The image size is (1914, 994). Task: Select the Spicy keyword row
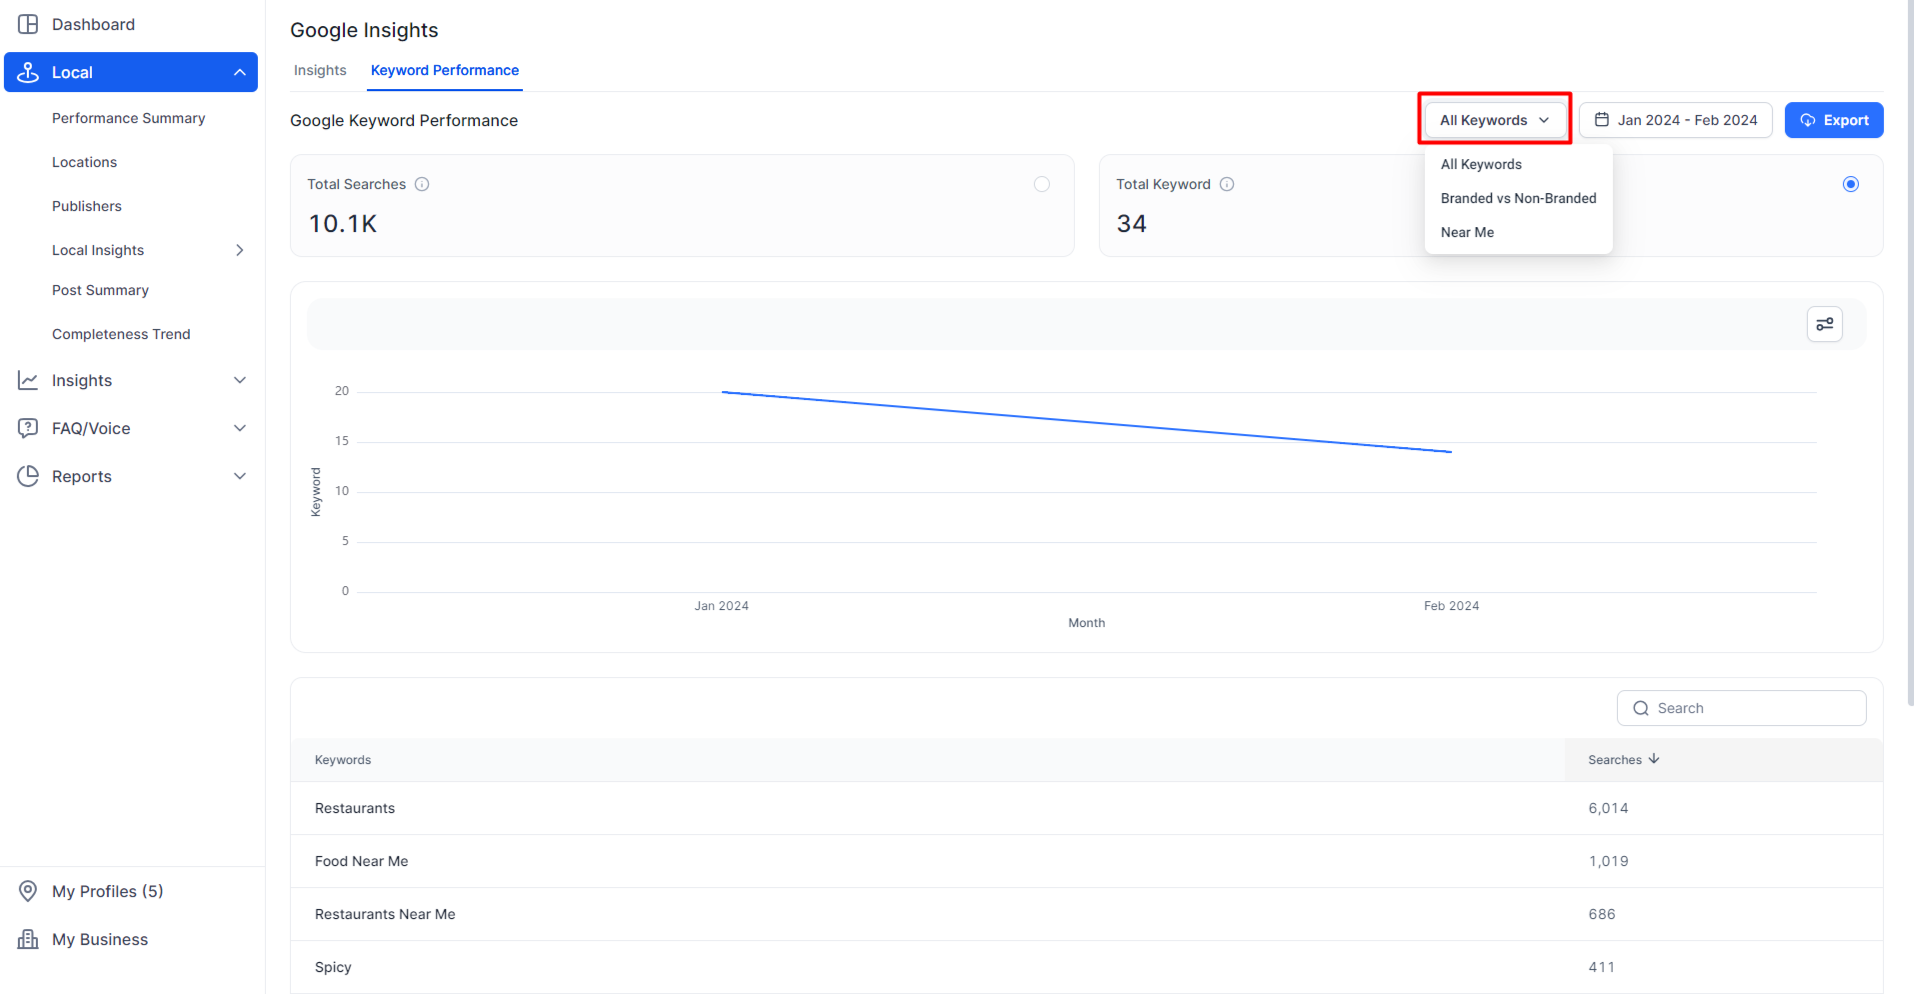1086,967
